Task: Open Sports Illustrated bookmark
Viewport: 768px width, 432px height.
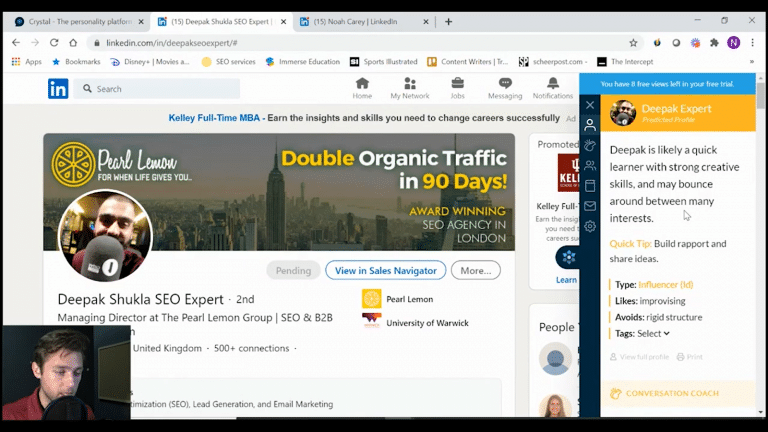Action: click(x=384, y=62)
